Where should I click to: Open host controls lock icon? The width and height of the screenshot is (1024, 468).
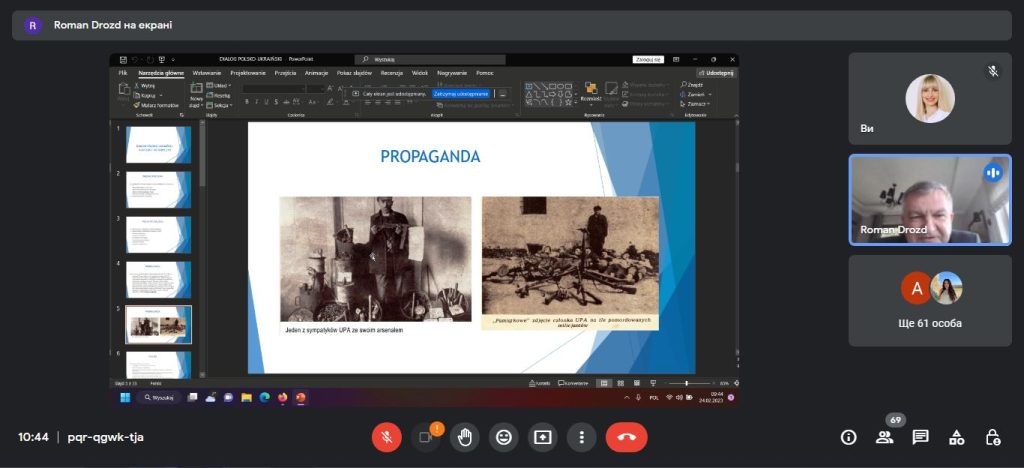click(992, 437)
